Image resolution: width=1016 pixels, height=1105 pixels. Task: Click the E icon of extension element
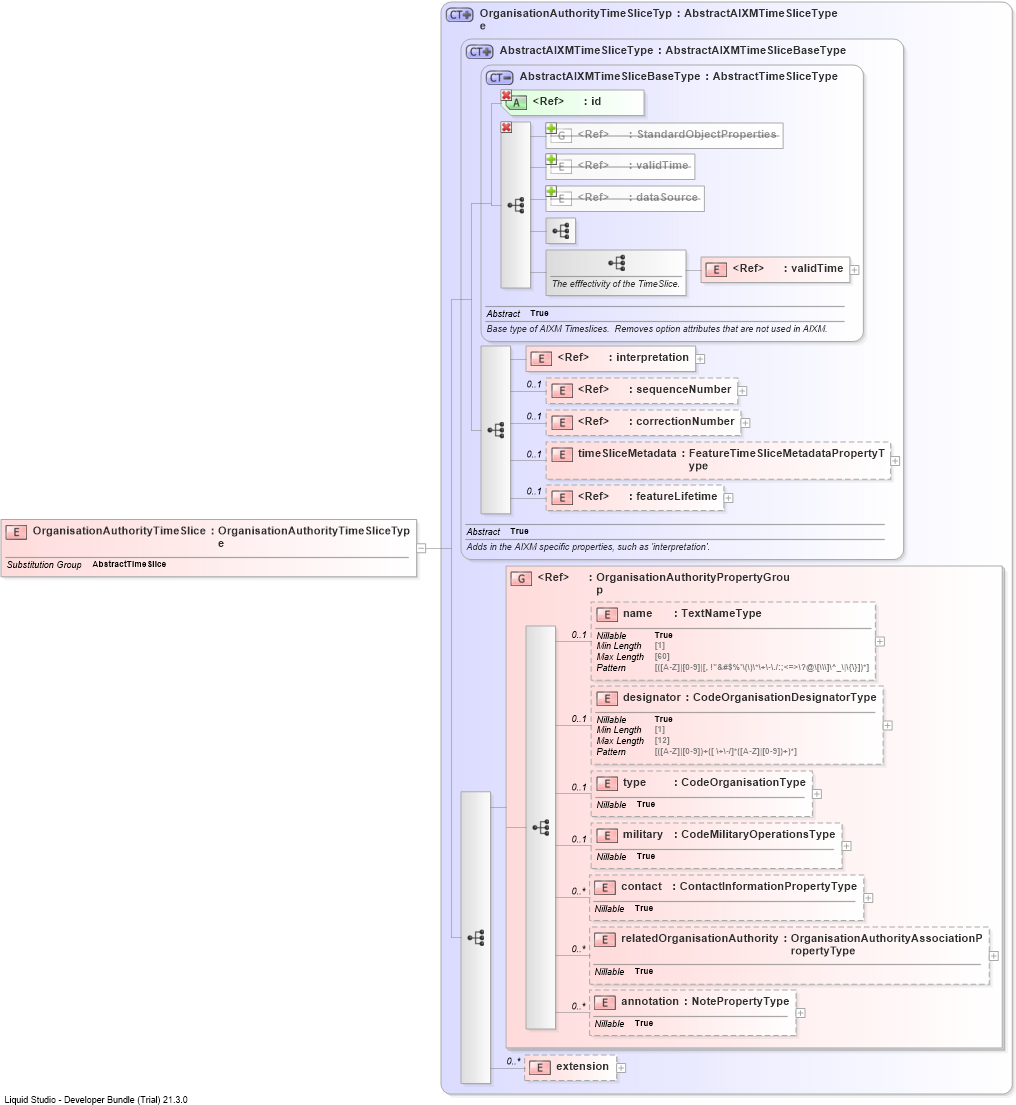click(x=540, y=1068)
